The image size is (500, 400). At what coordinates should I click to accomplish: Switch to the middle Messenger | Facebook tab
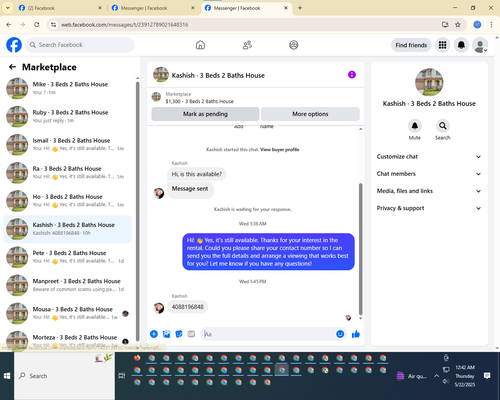click(153, 8)
